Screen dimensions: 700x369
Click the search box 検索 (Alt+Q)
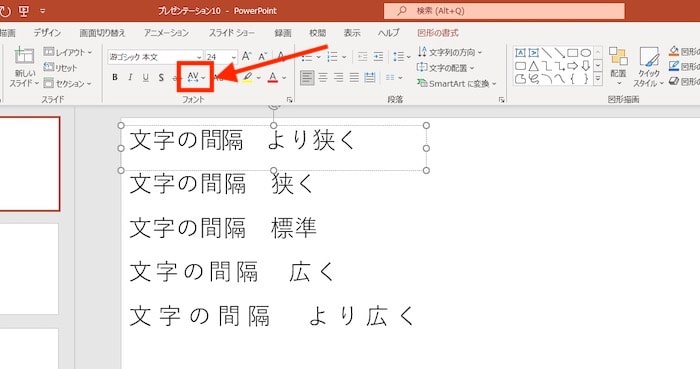(504, 11)
